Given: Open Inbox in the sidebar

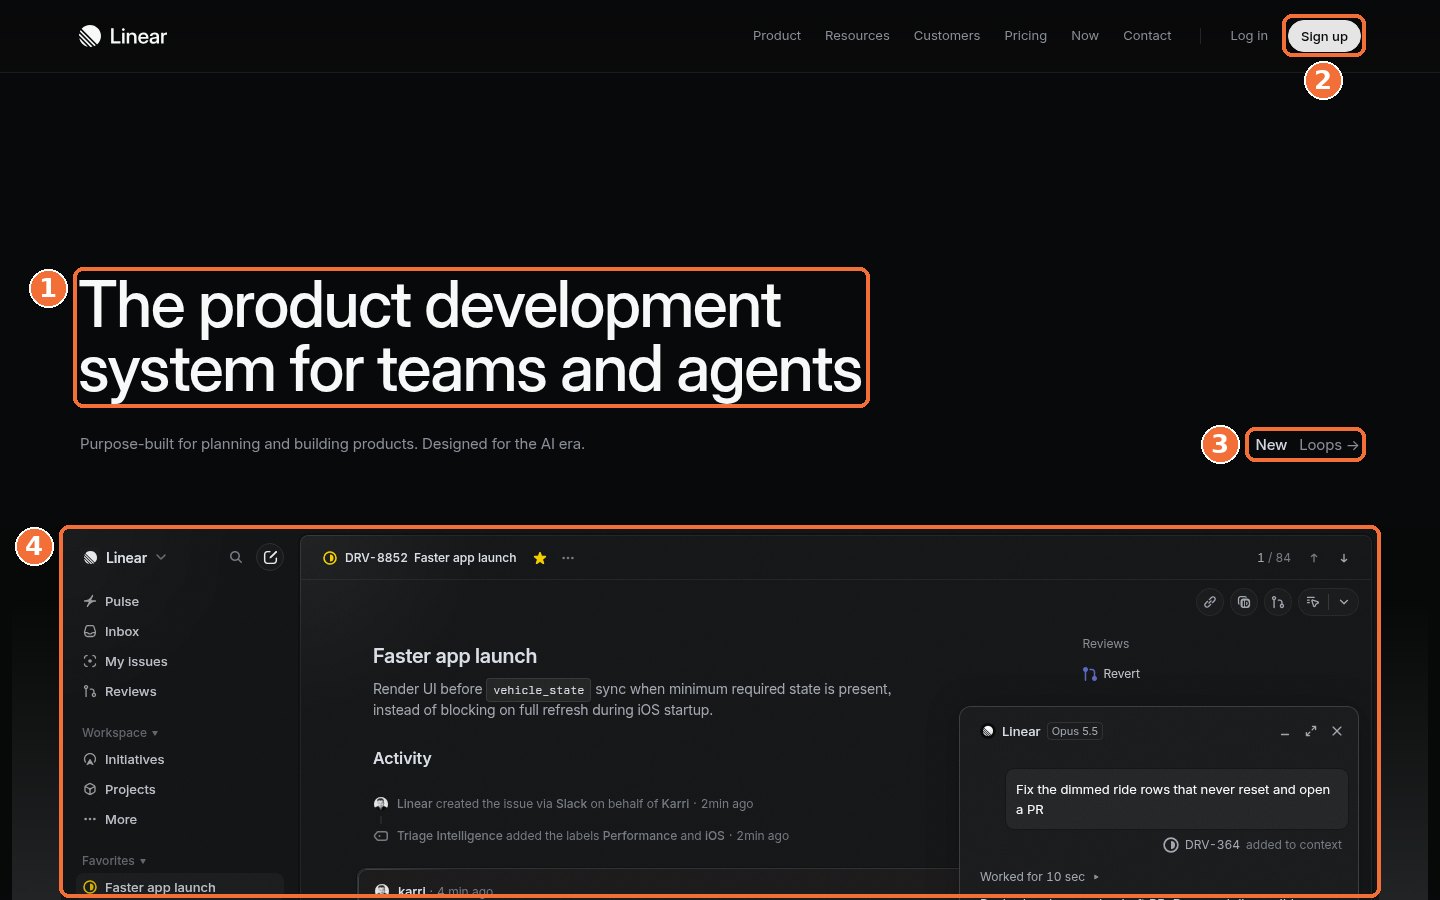Looking at the screenshot, I should click(x=180, y=631).
